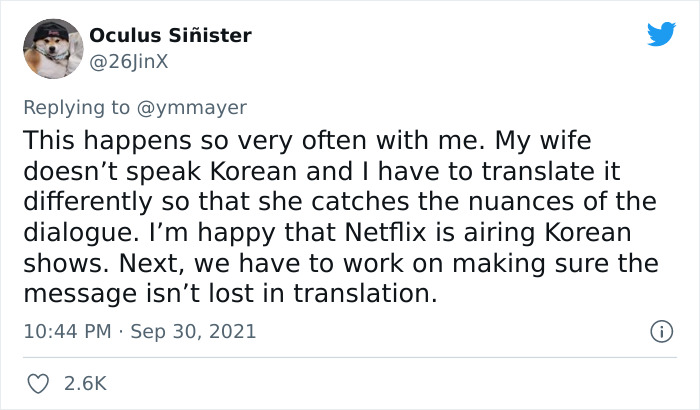Image resolution: width=700 pixels, height=410 pixels.
Task: Open the Shiba dog profile avatar
Action: [x=50, y=49]
